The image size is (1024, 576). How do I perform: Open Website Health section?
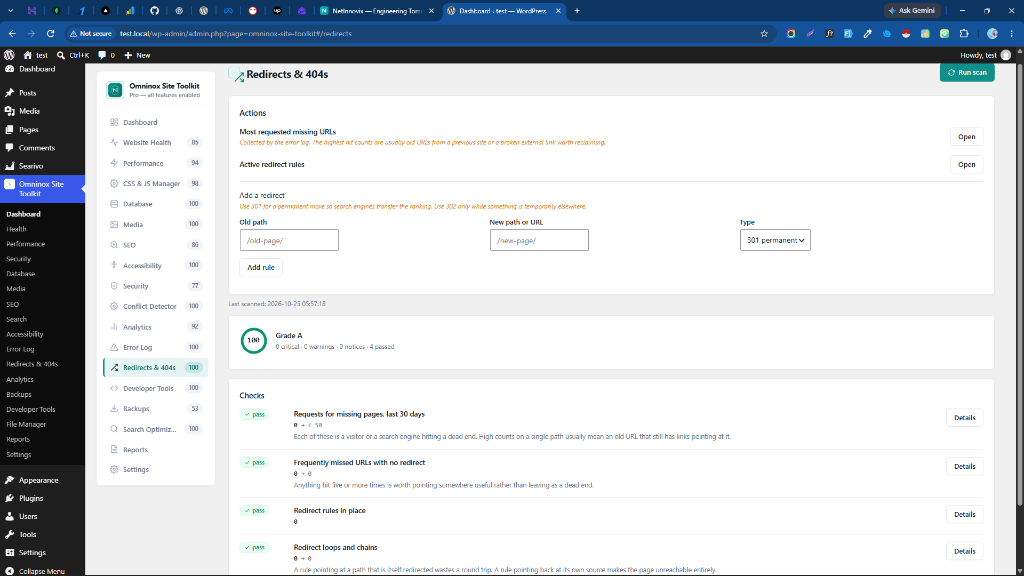(155, 142)
